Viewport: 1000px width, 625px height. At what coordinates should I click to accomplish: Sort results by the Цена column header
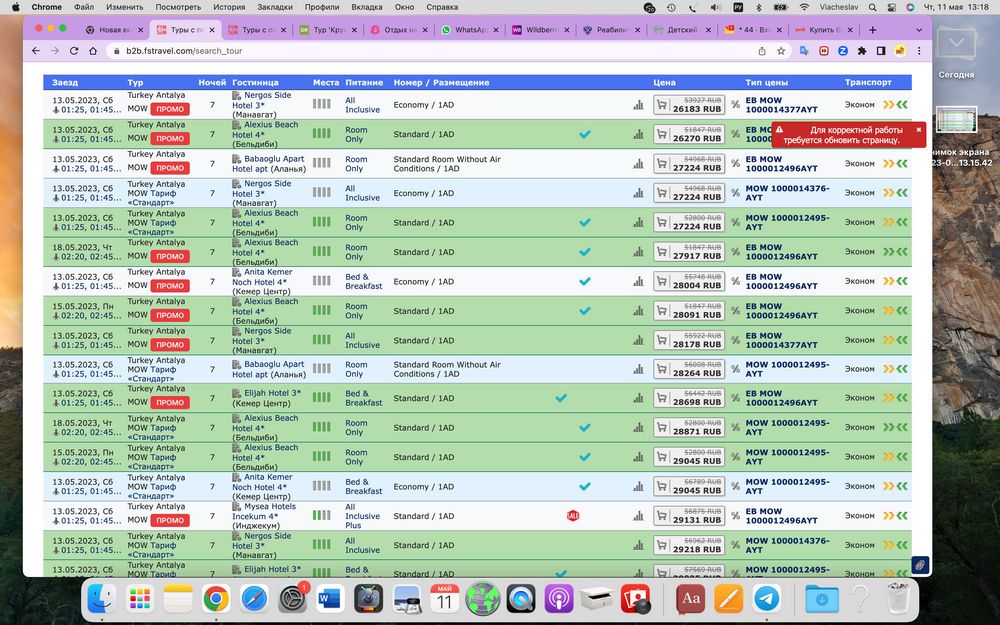(664, 82)
